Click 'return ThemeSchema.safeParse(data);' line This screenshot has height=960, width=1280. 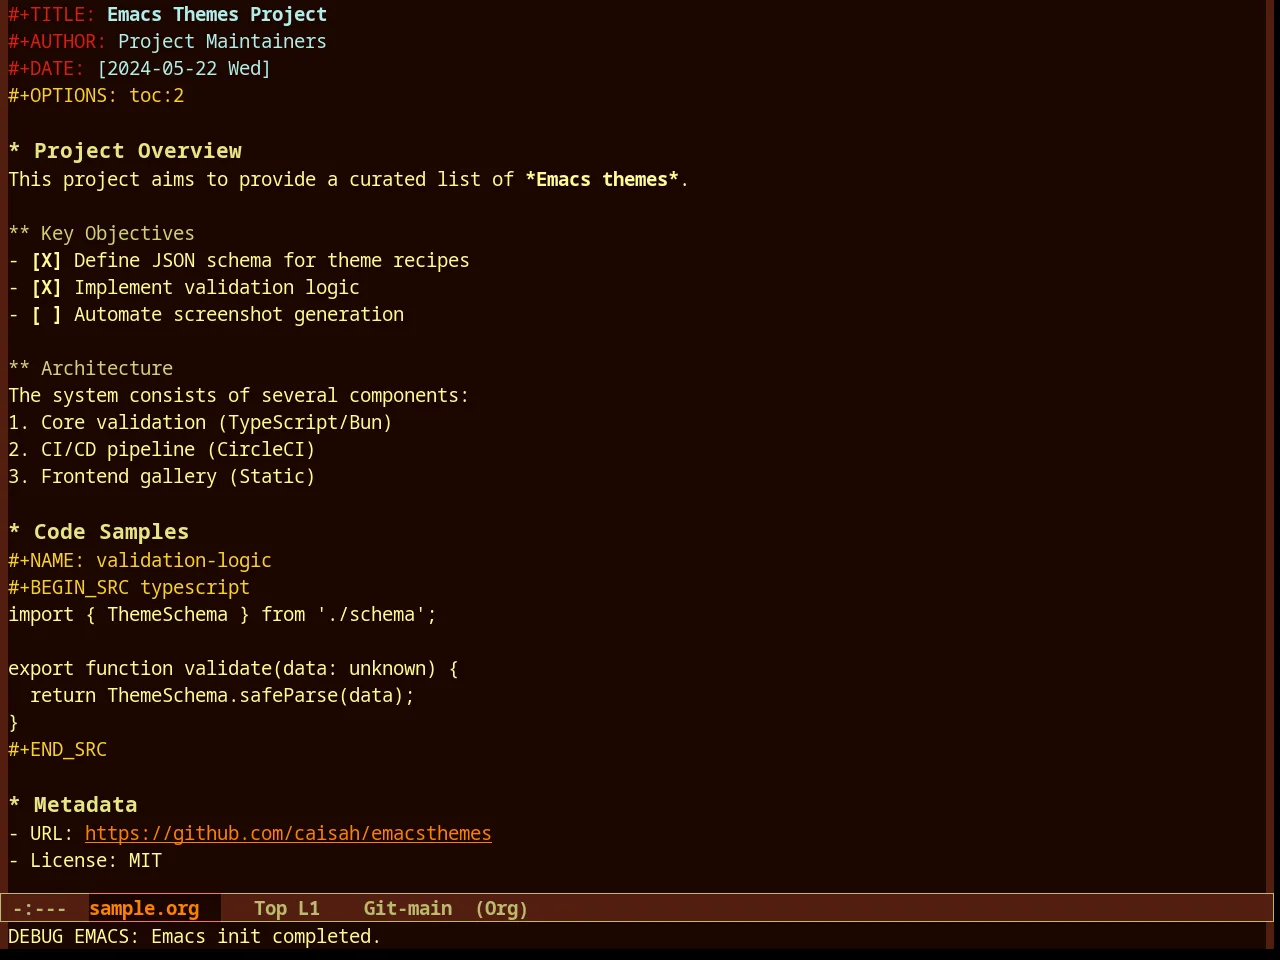click(x=222, y=696)
